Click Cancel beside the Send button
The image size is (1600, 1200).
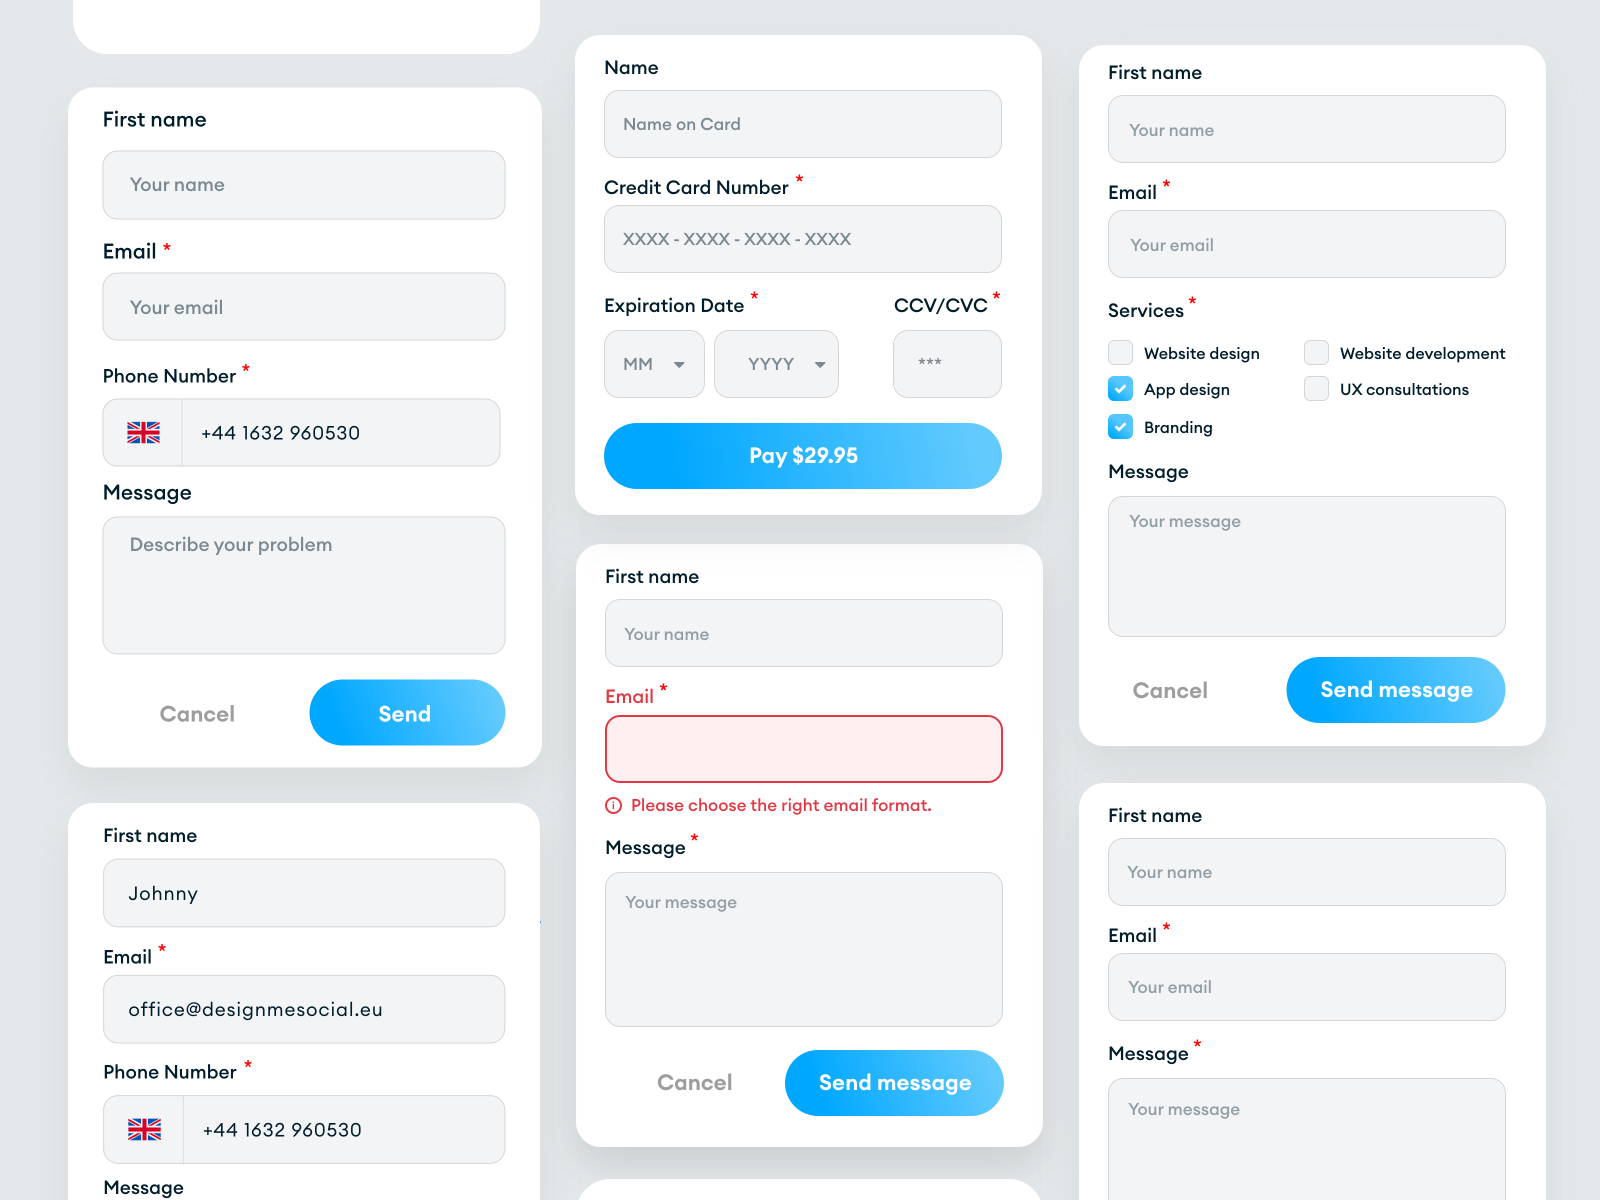[x=197, y=714]
